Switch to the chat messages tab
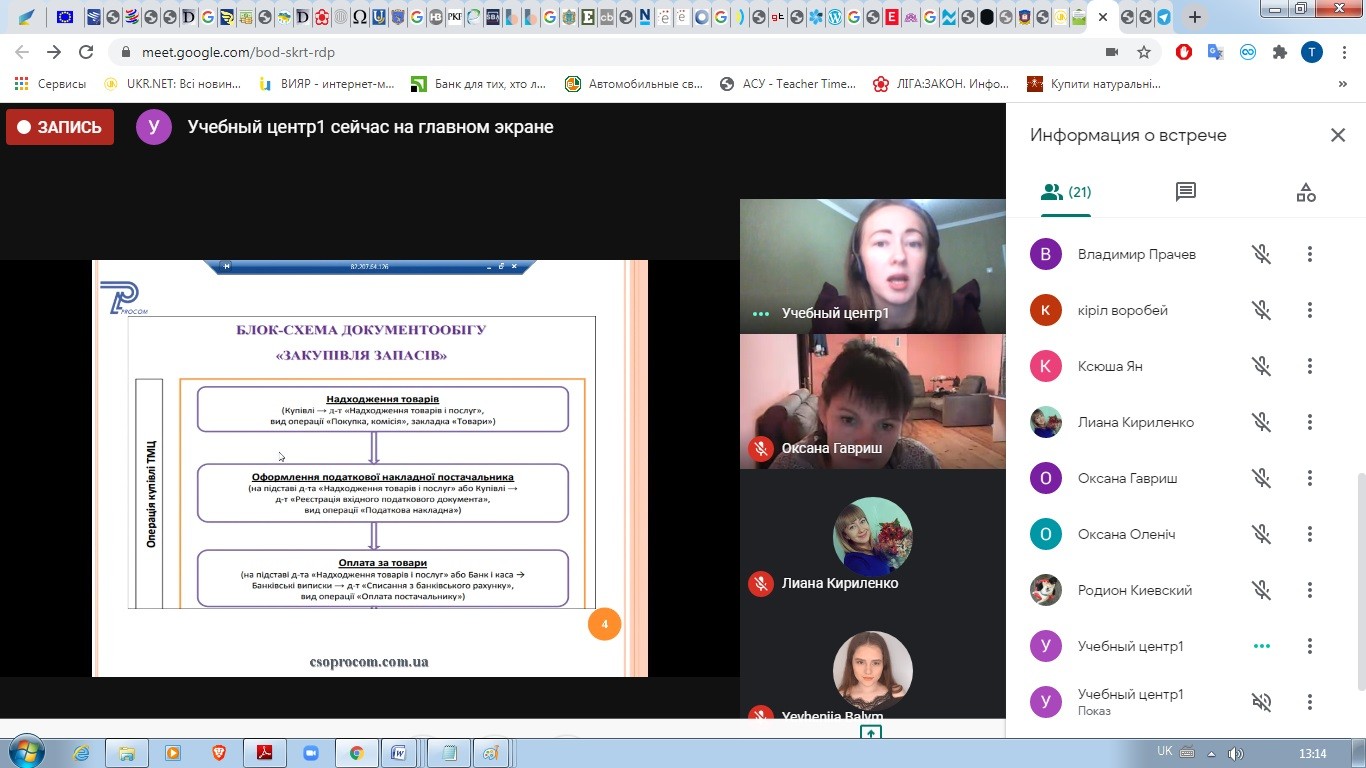Image resolution: width=1366 pixels, height=768 pixels. pos(1186,192)
